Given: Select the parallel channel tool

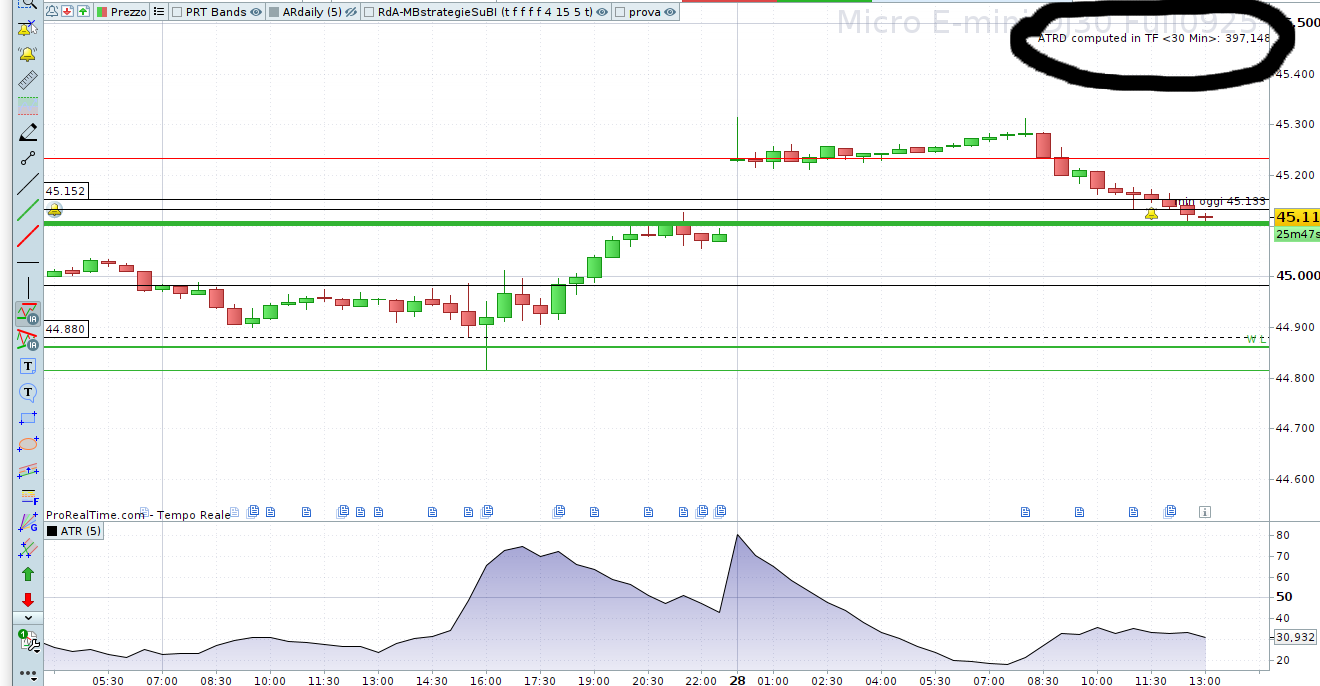Looking at the screenshot, I should (x=27, y=469).
